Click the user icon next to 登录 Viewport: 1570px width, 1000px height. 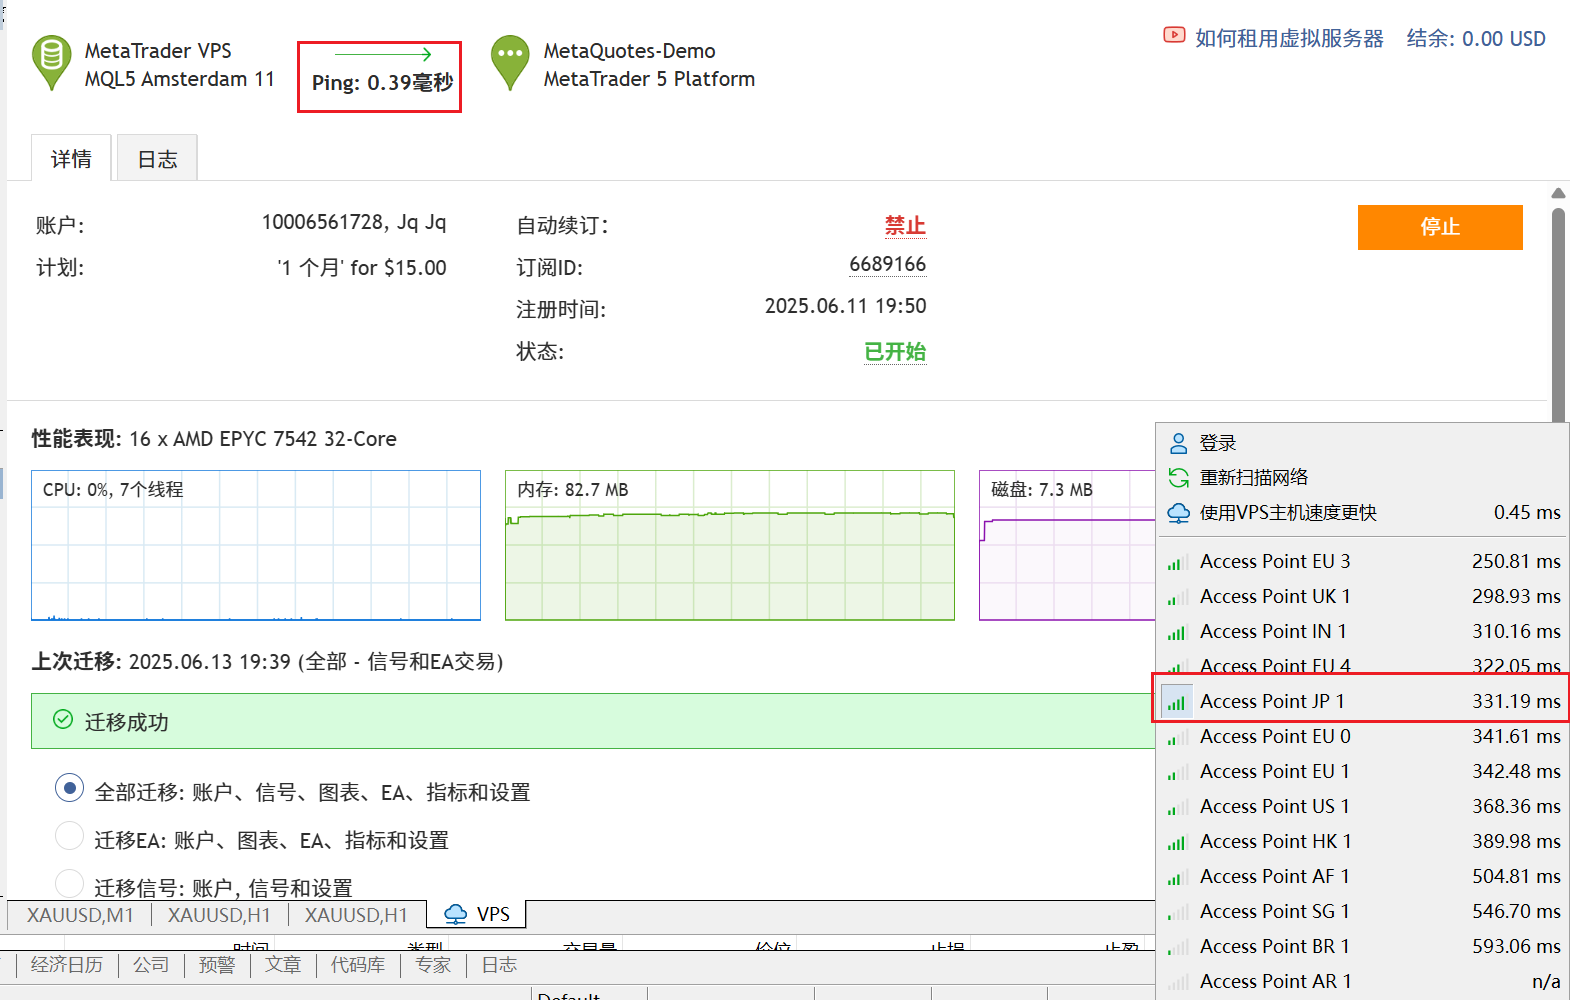point(1179,443)
